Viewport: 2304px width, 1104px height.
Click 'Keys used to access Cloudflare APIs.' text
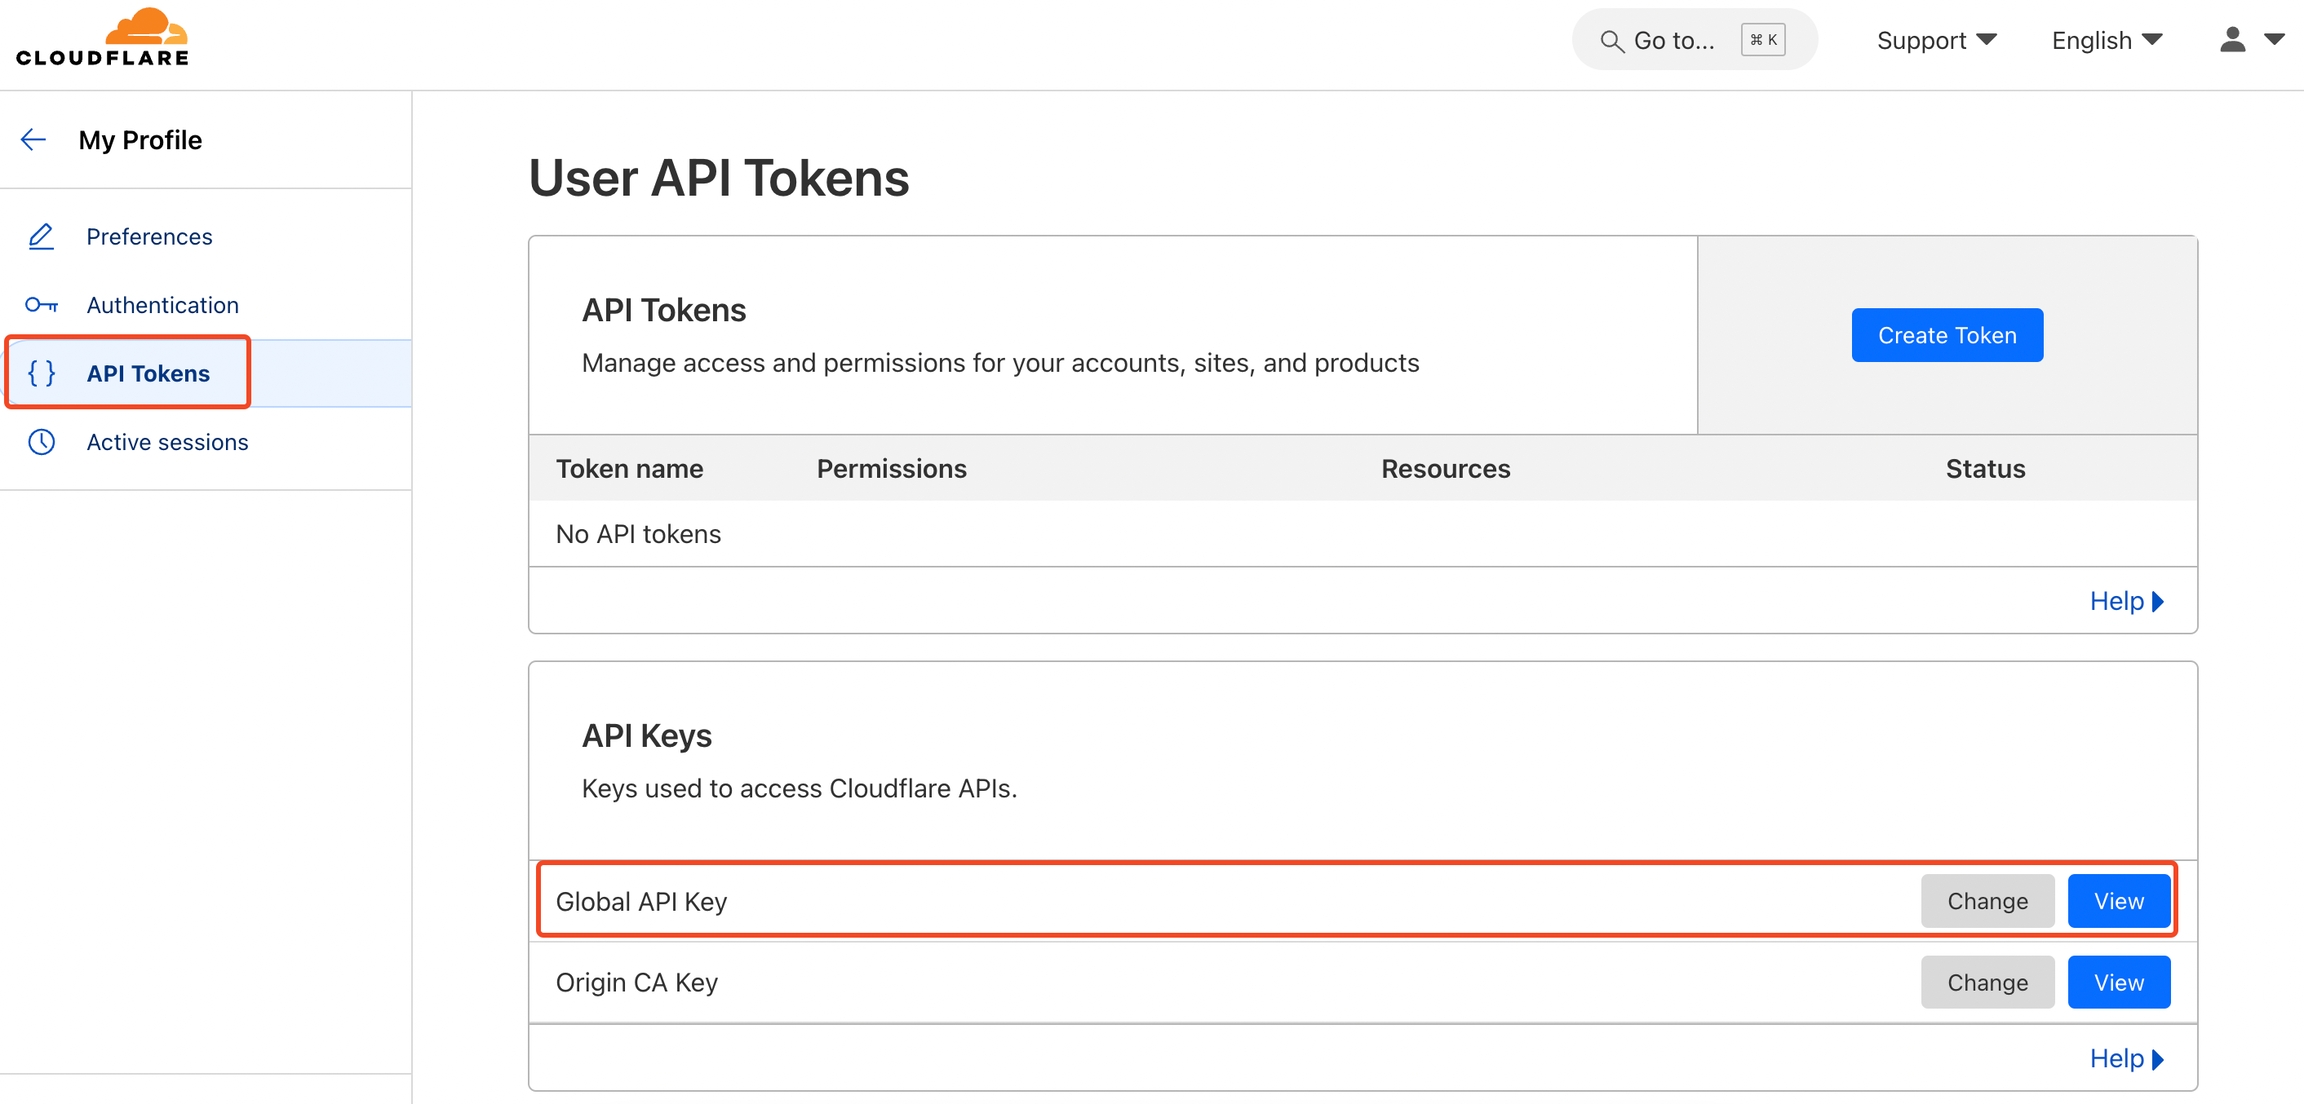point(799,788)
